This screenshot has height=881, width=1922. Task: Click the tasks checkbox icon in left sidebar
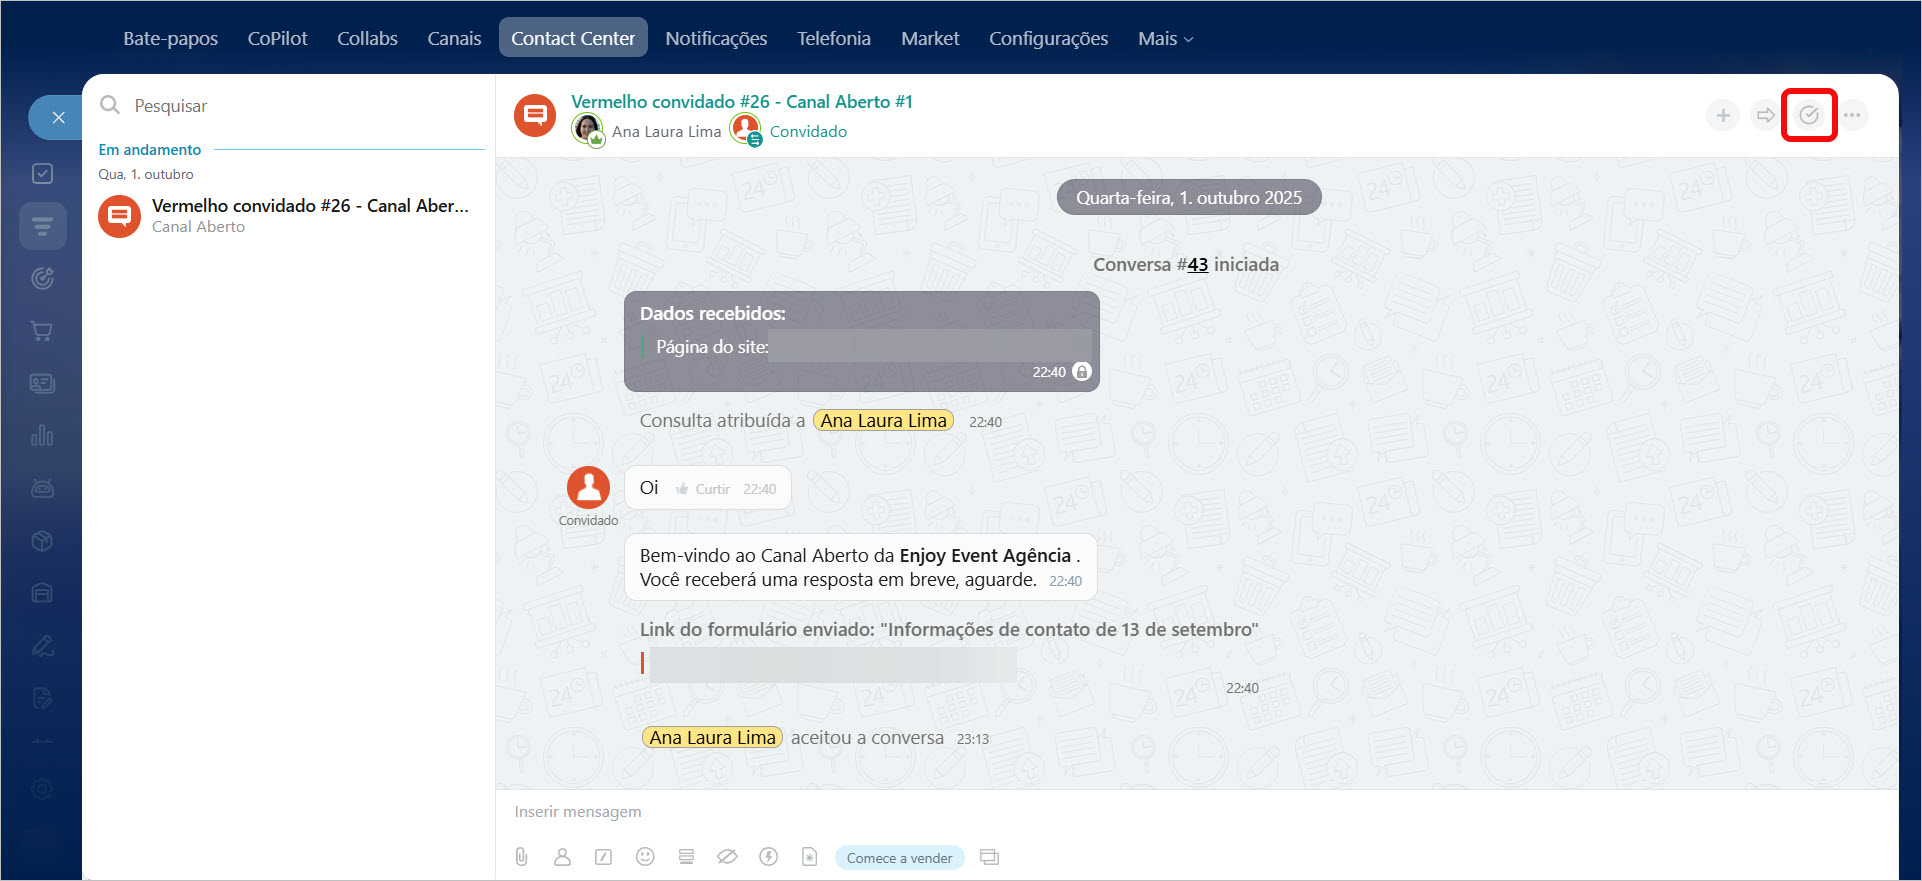click(42, 174)
